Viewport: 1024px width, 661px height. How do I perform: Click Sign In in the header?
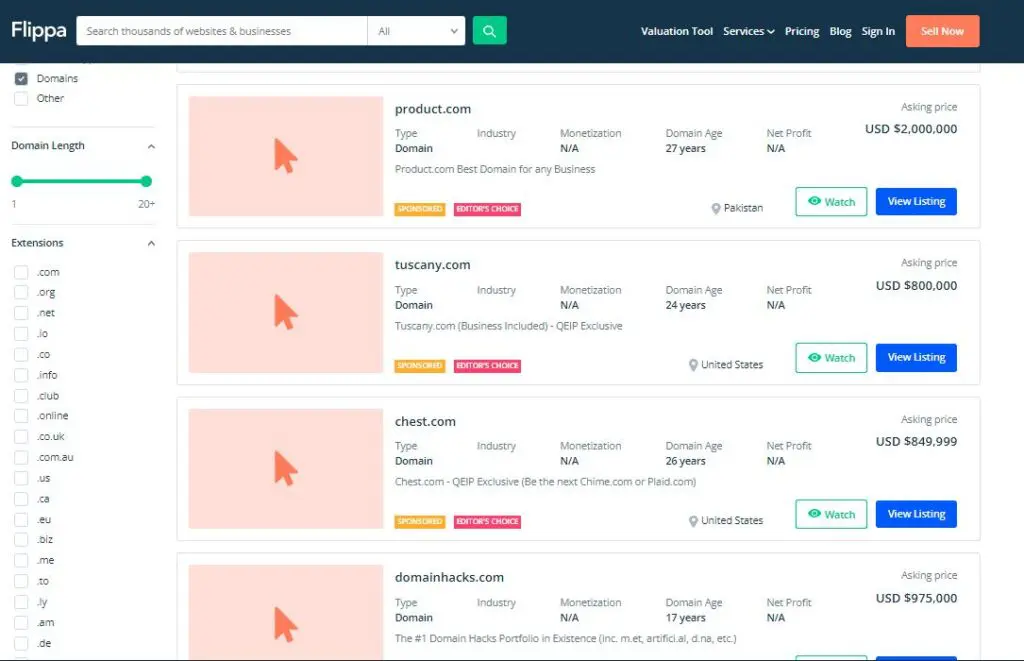[x=878, y=31]
